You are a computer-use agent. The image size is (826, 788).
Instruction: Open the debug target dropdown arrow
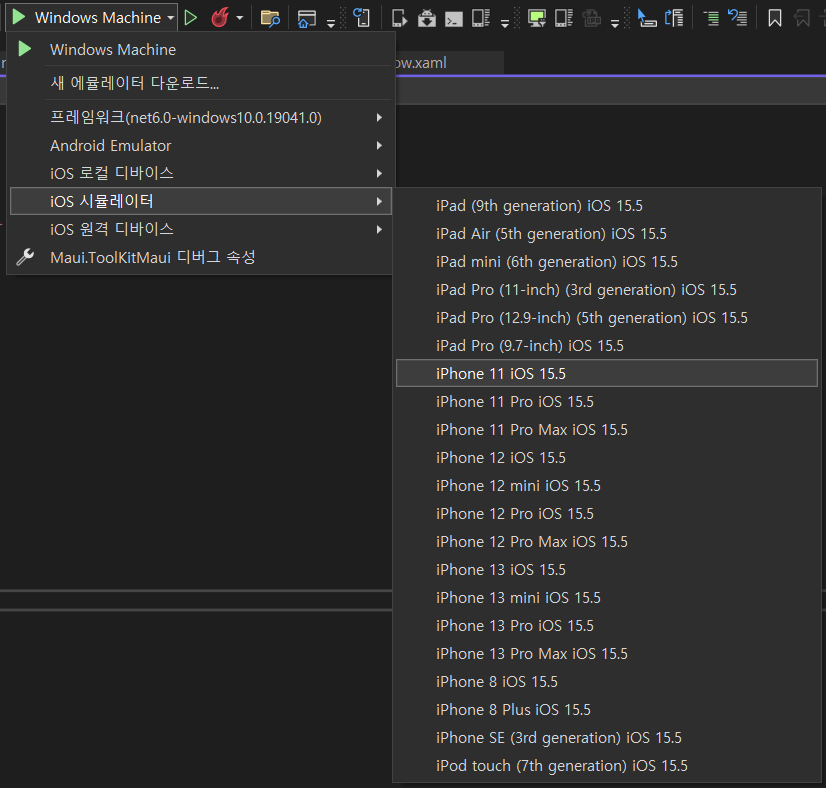[171, 17]
